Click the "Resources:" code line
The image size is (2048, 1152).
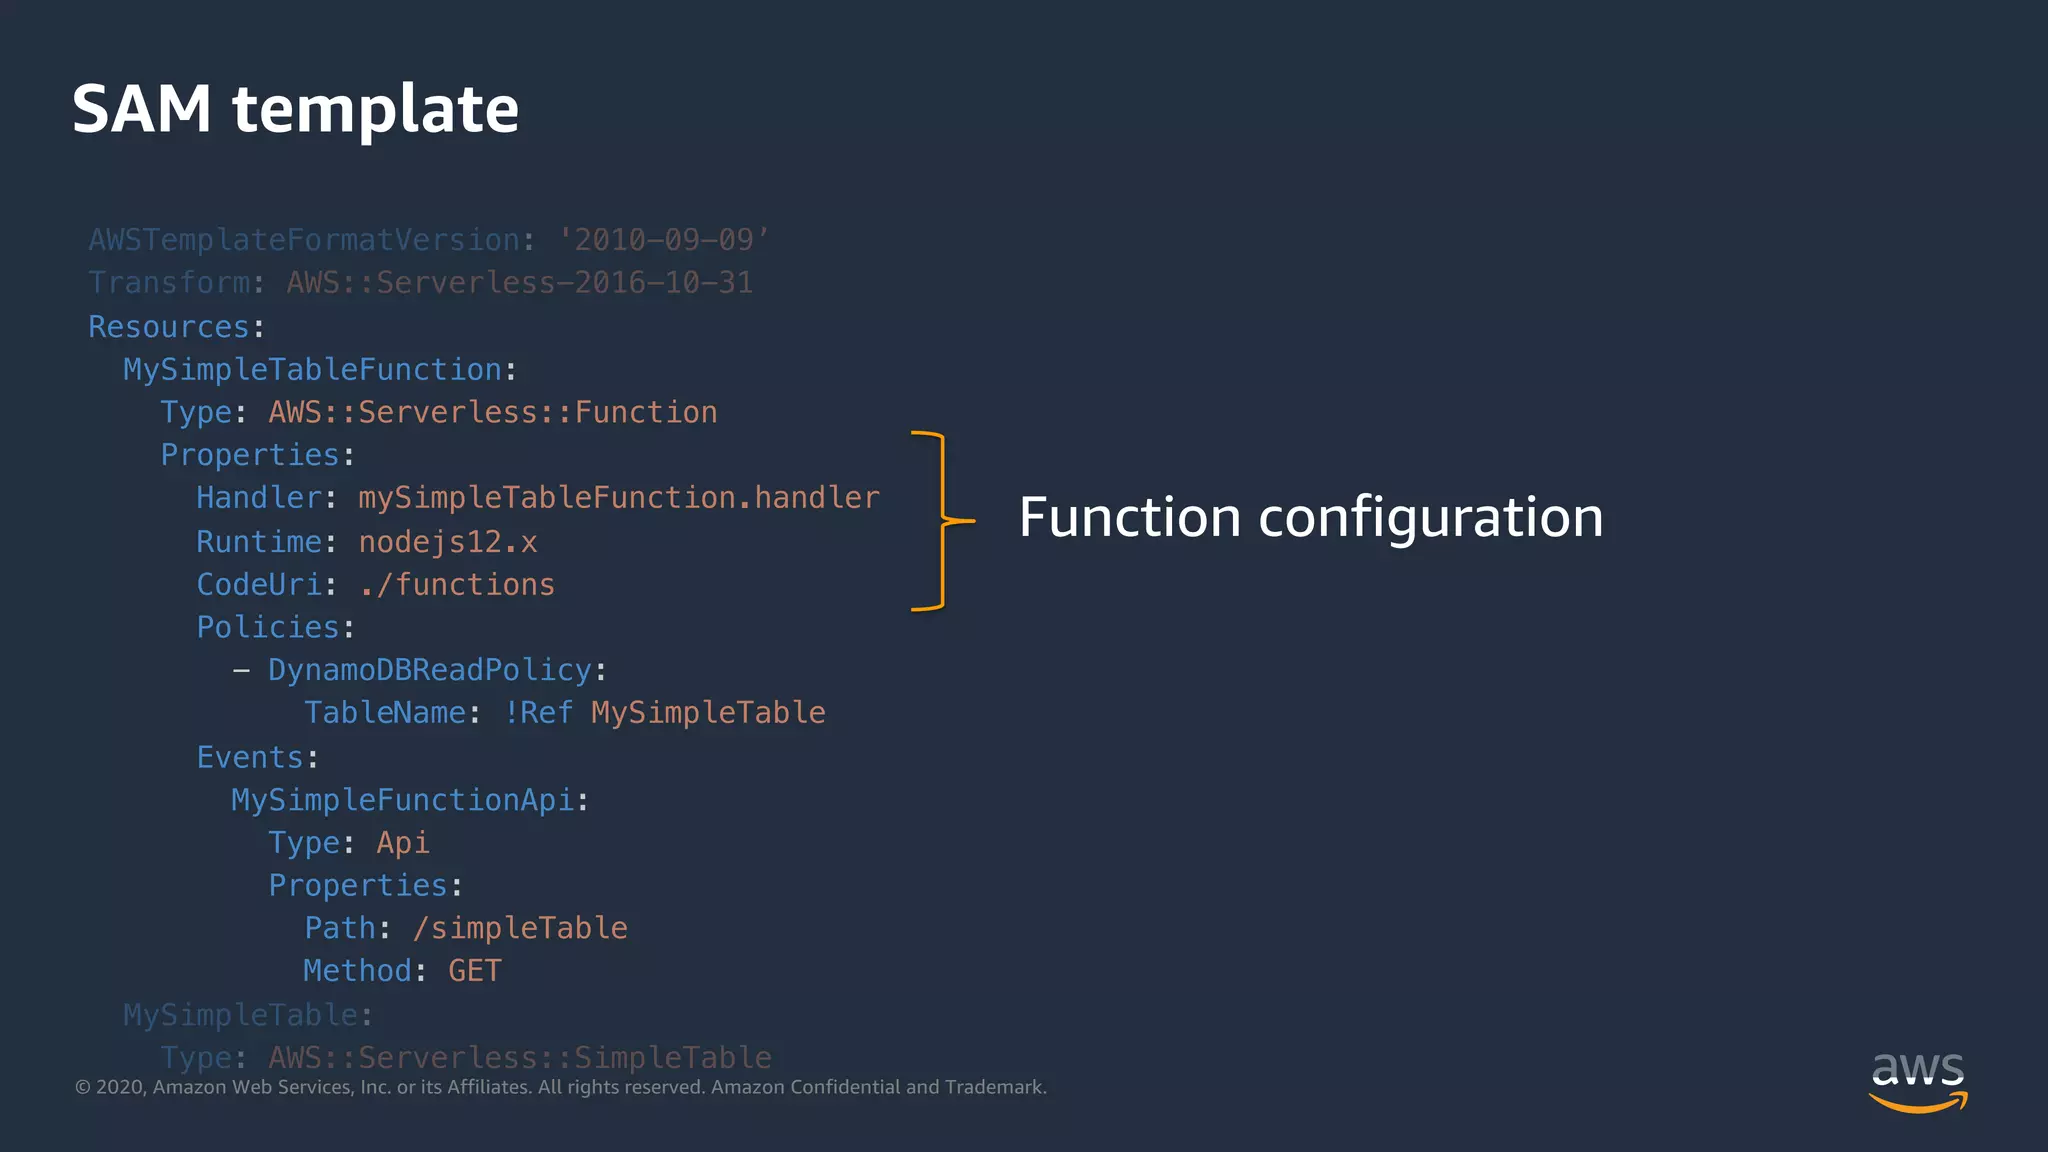(x=177, y=327)
